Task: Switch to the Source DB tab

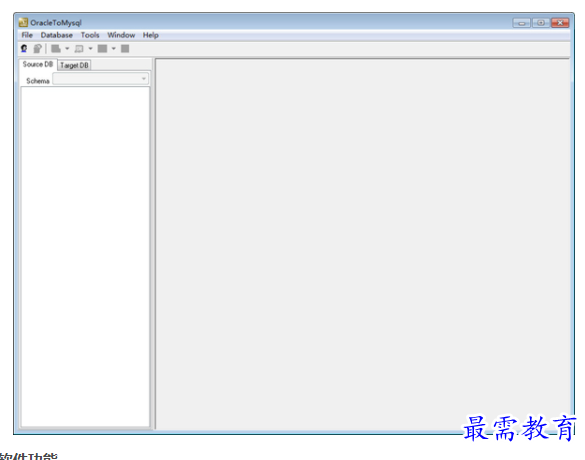Action: (38, 65)
